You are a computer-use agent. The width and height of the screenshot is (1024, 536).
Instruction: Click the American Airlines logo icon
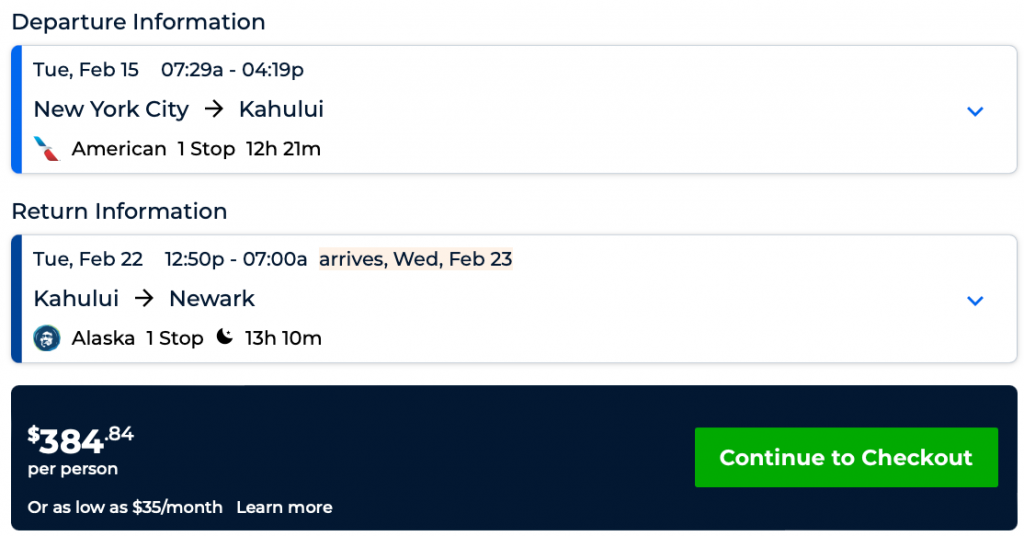46,149
